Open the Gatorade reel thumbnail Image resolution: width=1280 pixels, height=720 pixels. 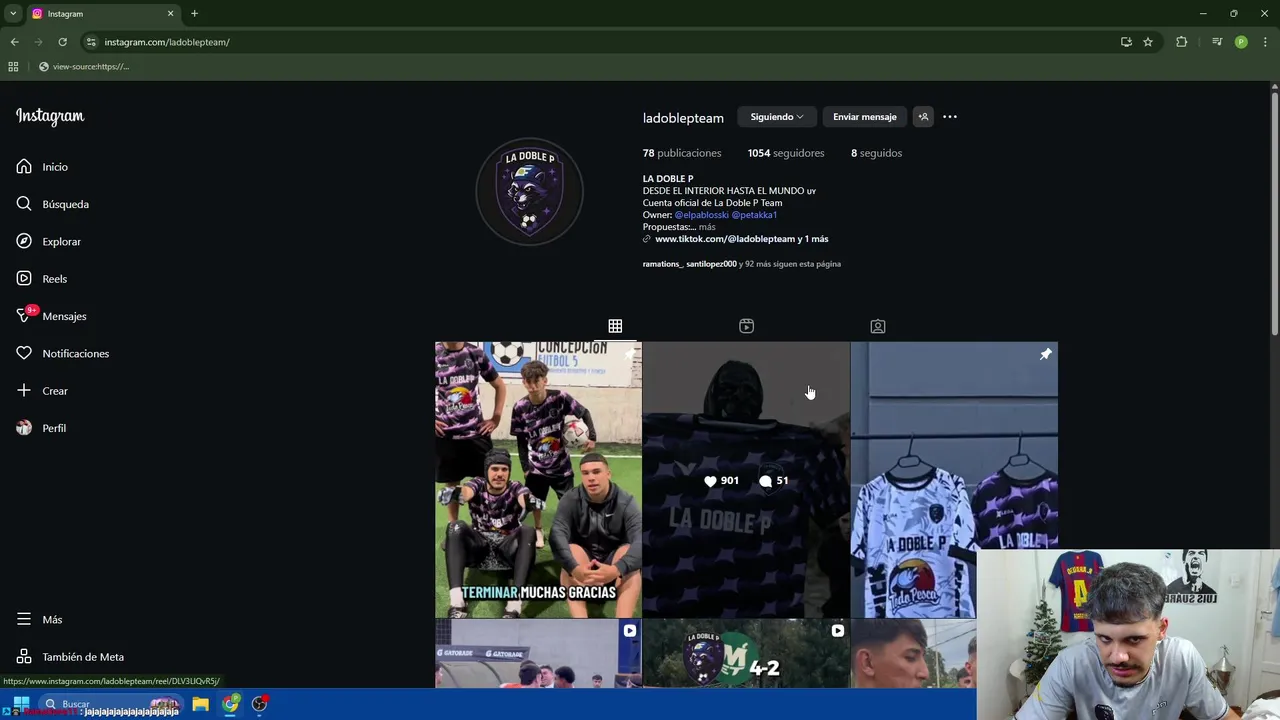(x=538, y=654)
